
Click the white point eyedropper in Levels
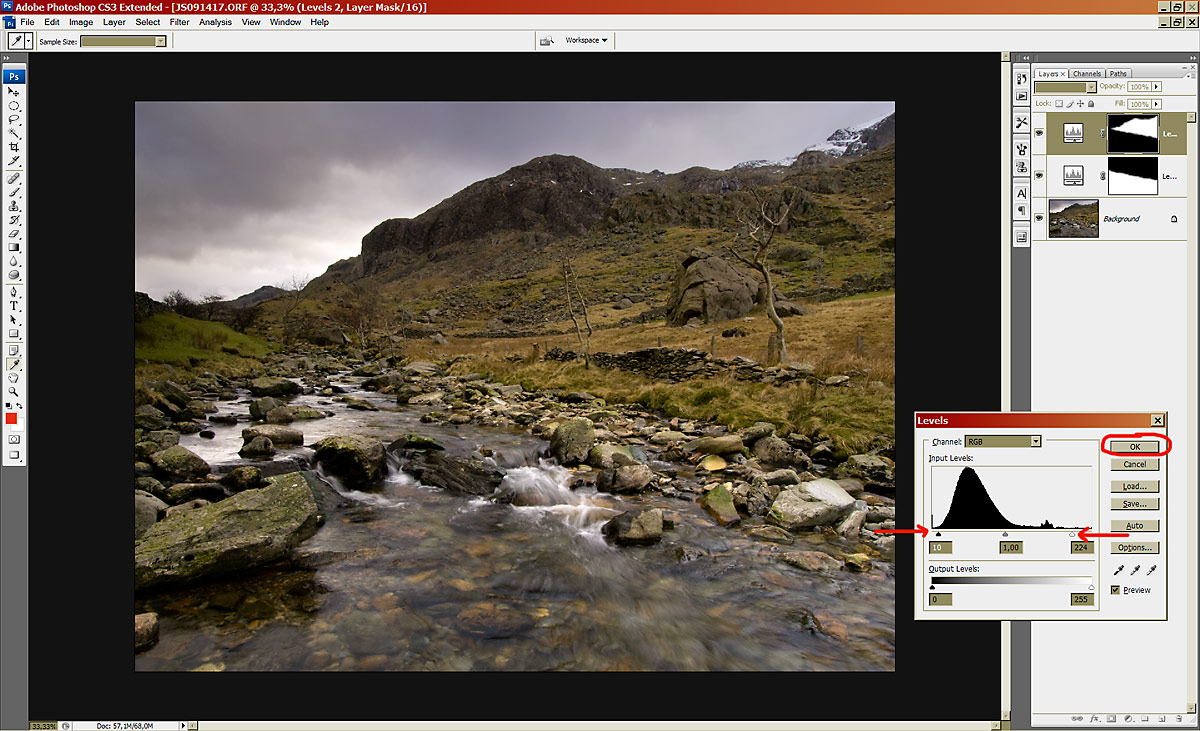(x=1153, y=570)
